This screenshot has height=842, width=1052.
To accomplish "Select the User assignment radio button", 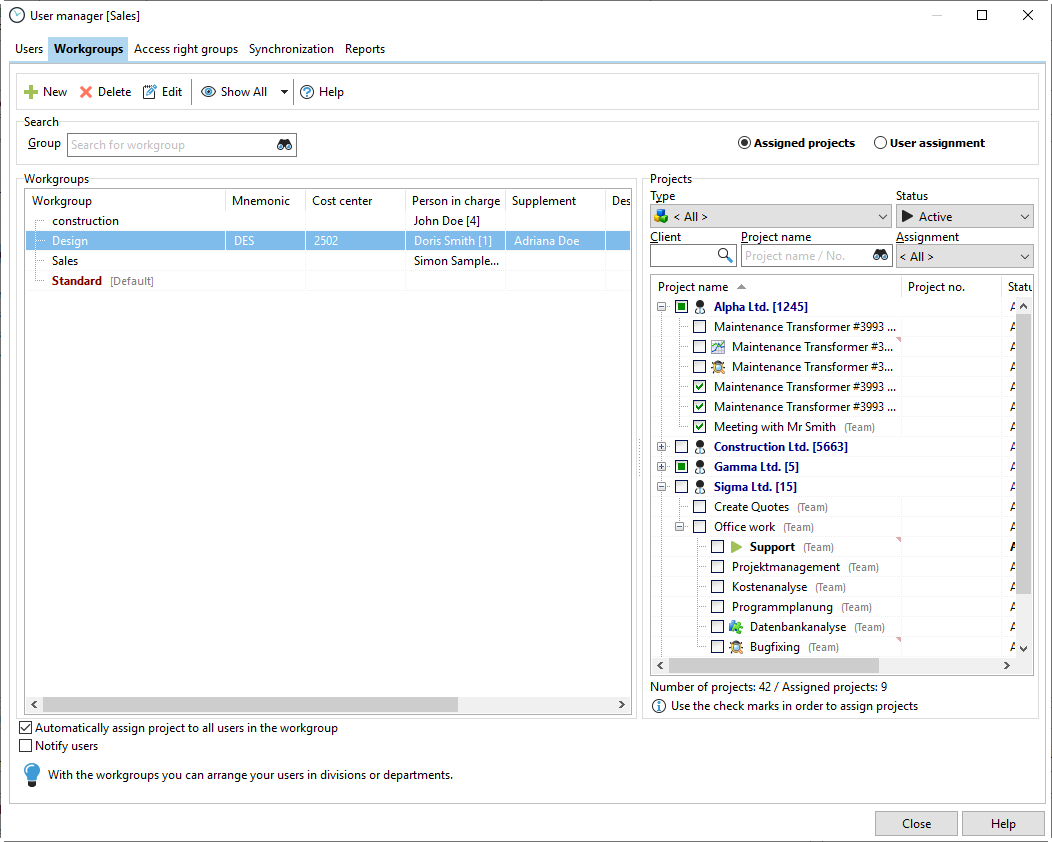I will click(880, 143).
